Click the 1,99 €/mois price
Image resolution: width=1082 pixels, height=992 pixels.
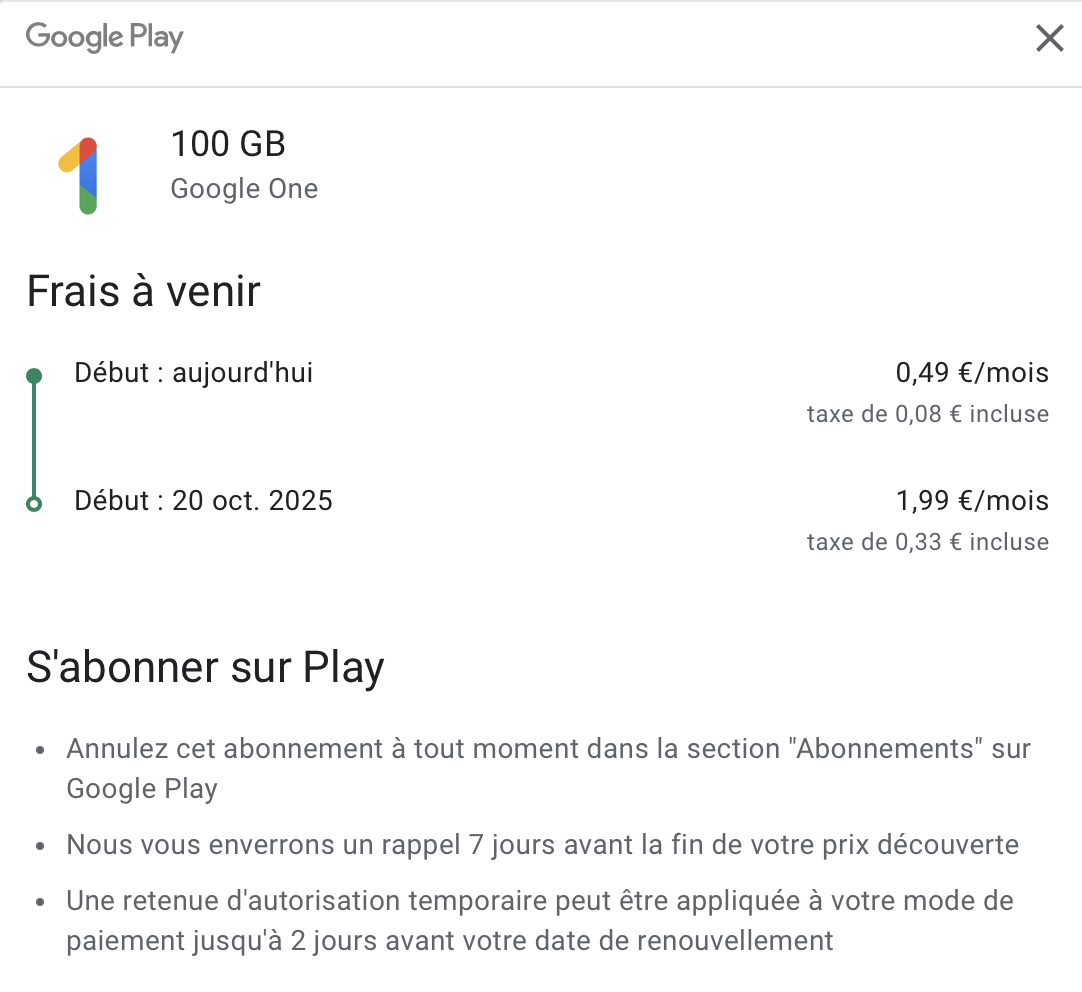click(x=972, y=500)
